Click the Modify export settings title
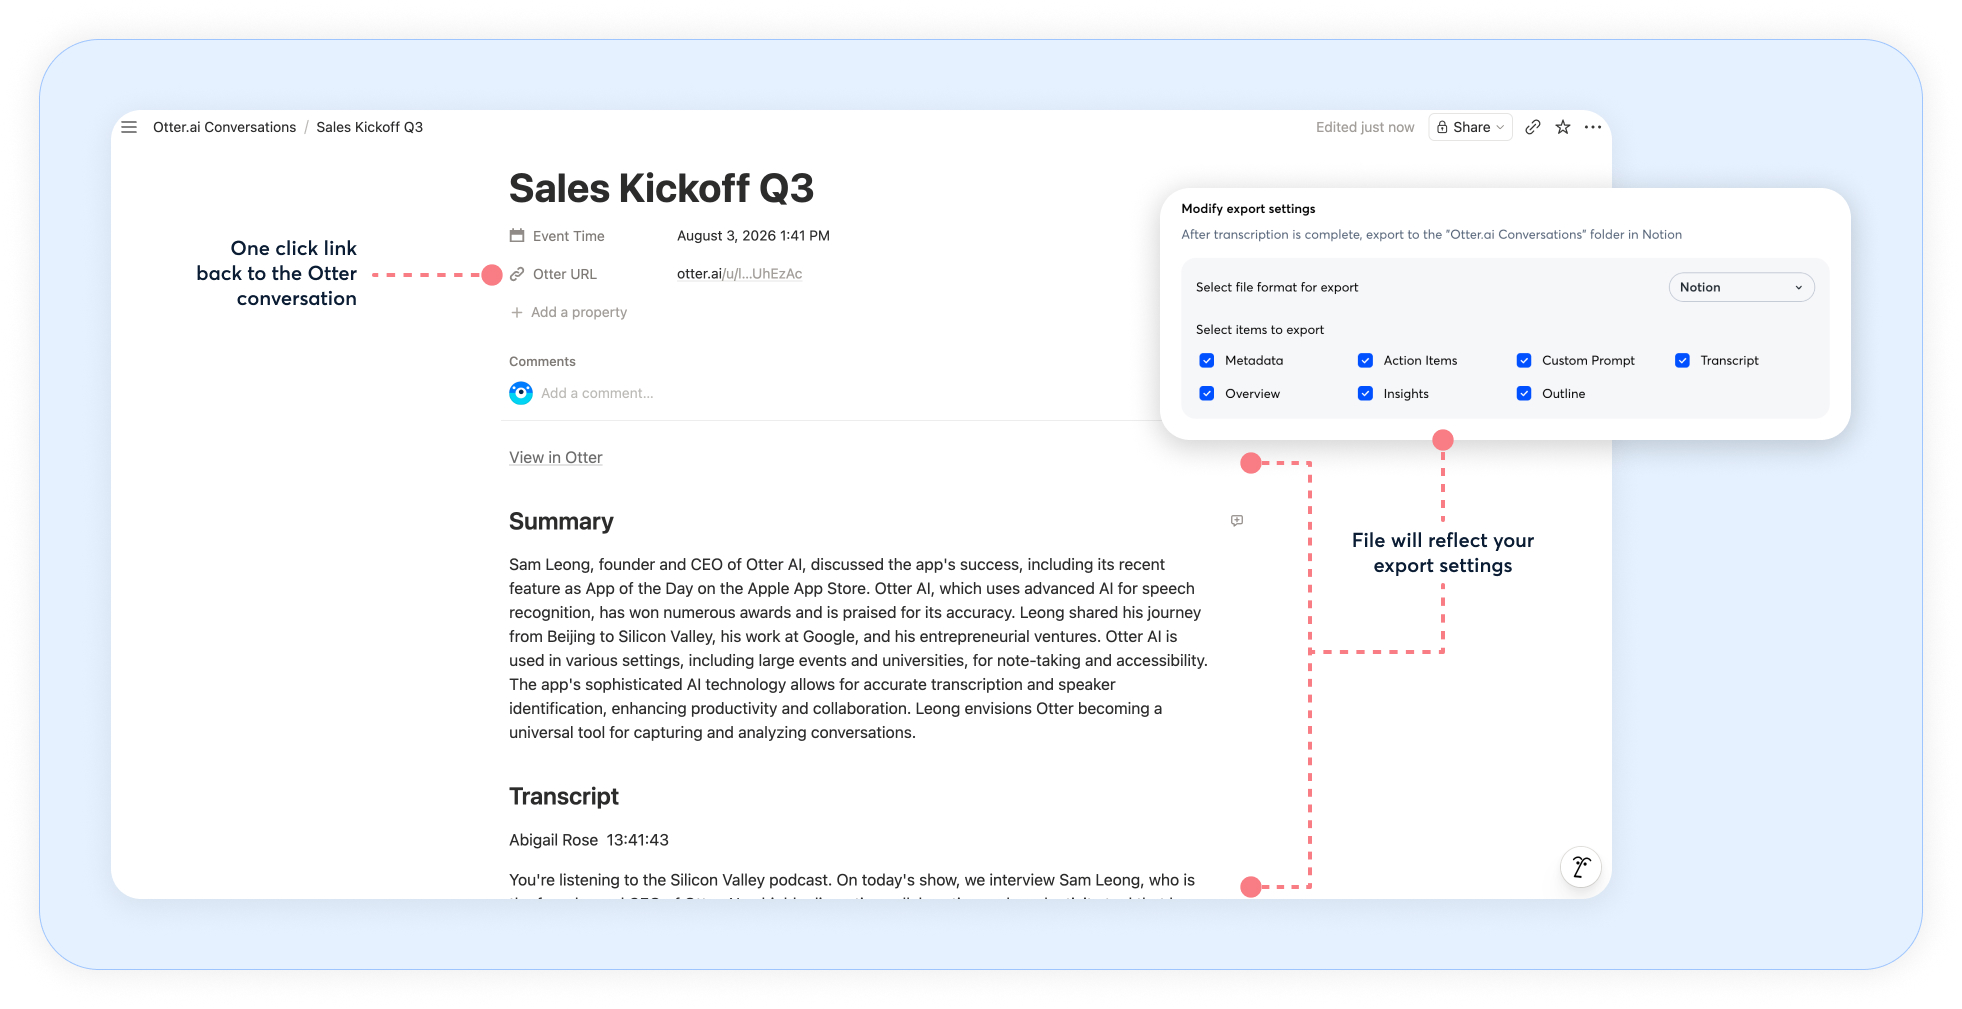Image resolution: width=1962 pixels, height=1009 pixels. [x=1248, y=209]
